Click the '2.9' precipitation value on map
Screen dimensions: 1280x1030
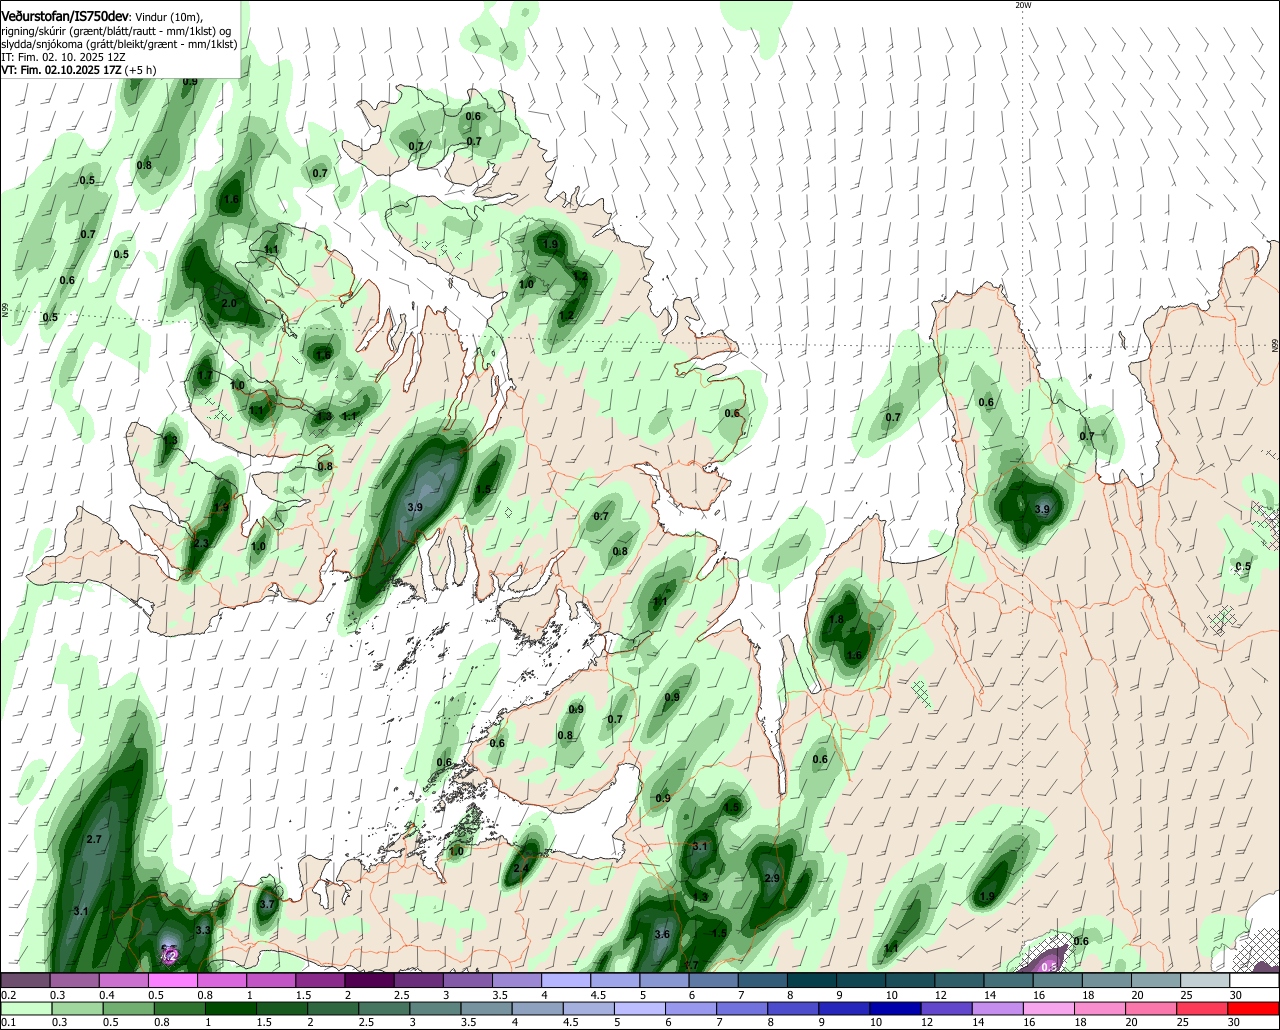click(771, 878)
